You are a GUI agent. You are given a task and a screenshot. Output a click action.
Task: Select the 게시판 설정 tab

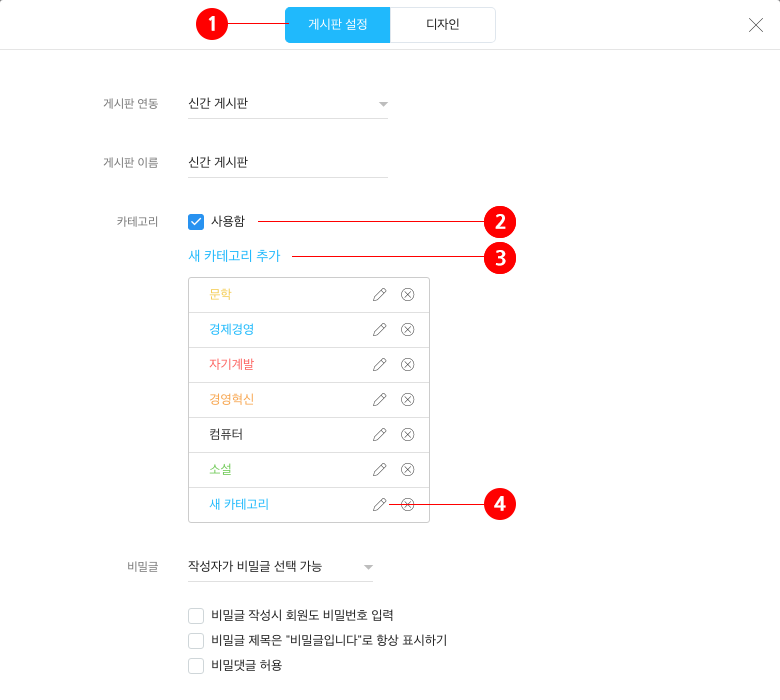(x=337, y=24)
